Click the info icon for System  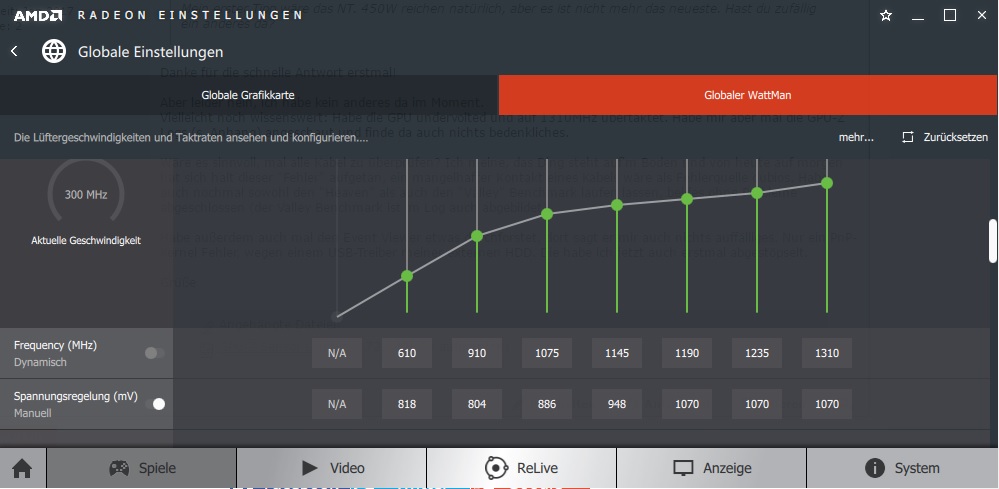(874, 469)
